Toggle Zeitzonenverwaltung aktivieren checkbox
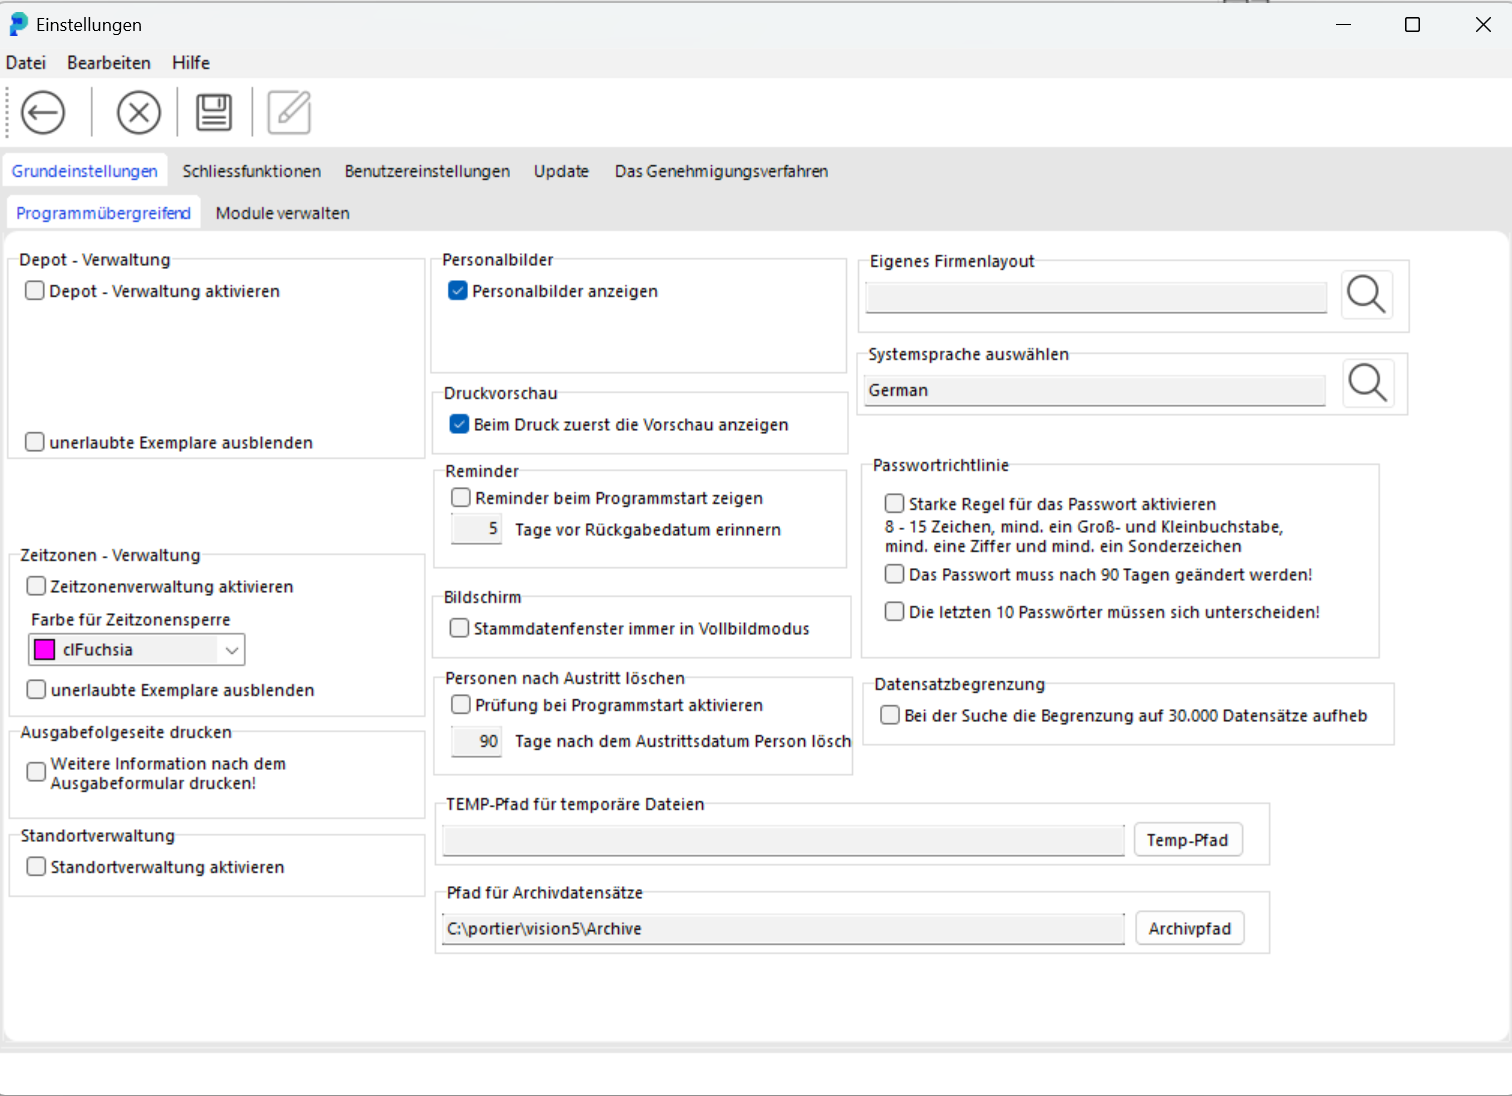 click(36, 586)
